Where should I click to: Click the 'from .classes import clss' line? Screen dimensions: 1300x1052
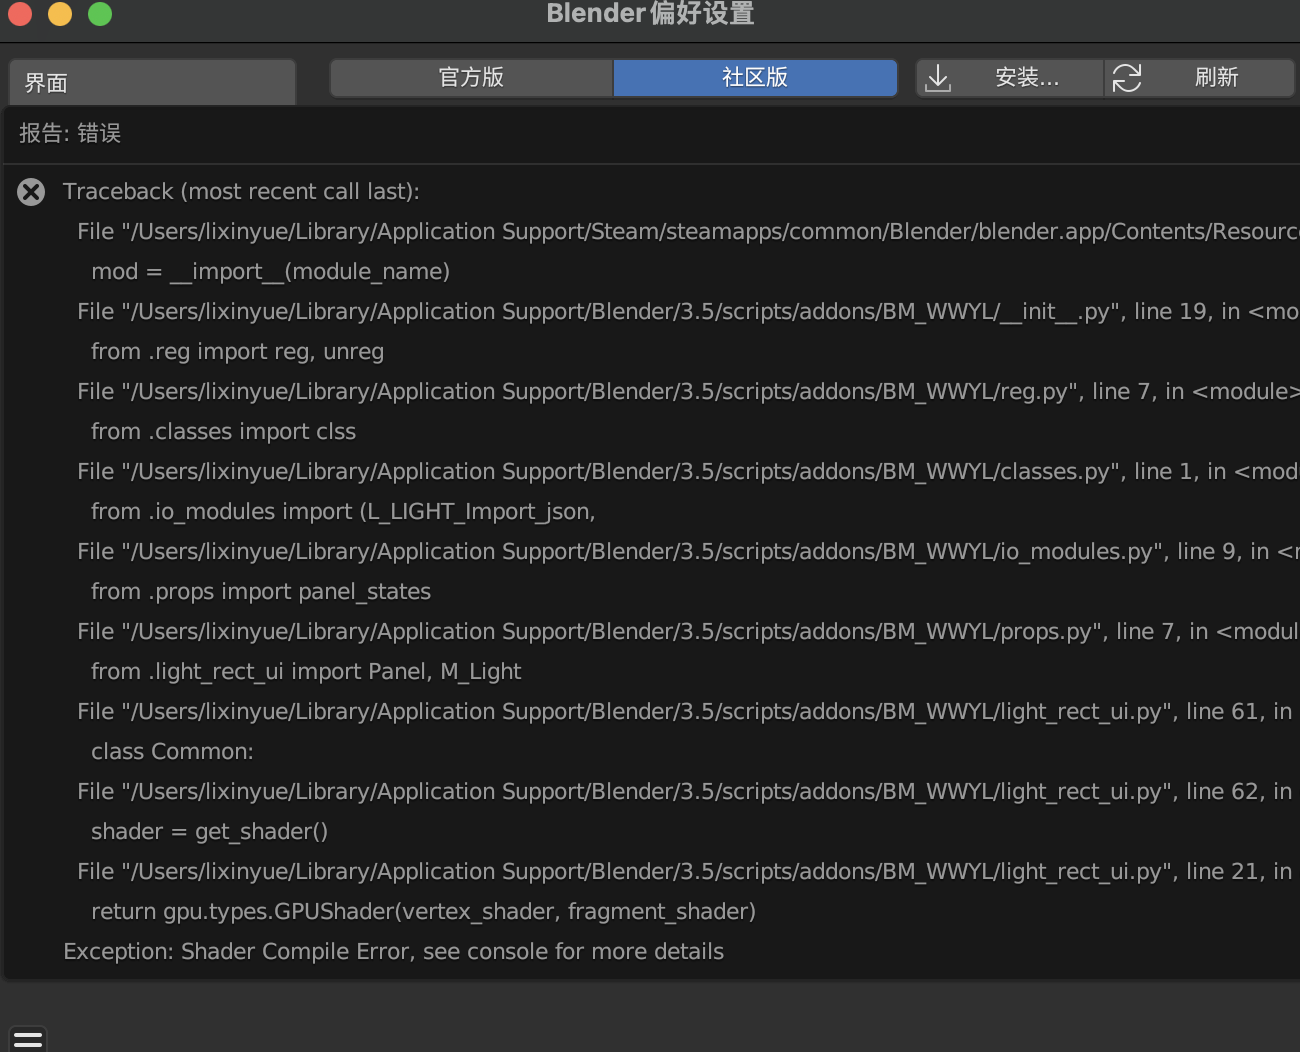tap(223, 431)
